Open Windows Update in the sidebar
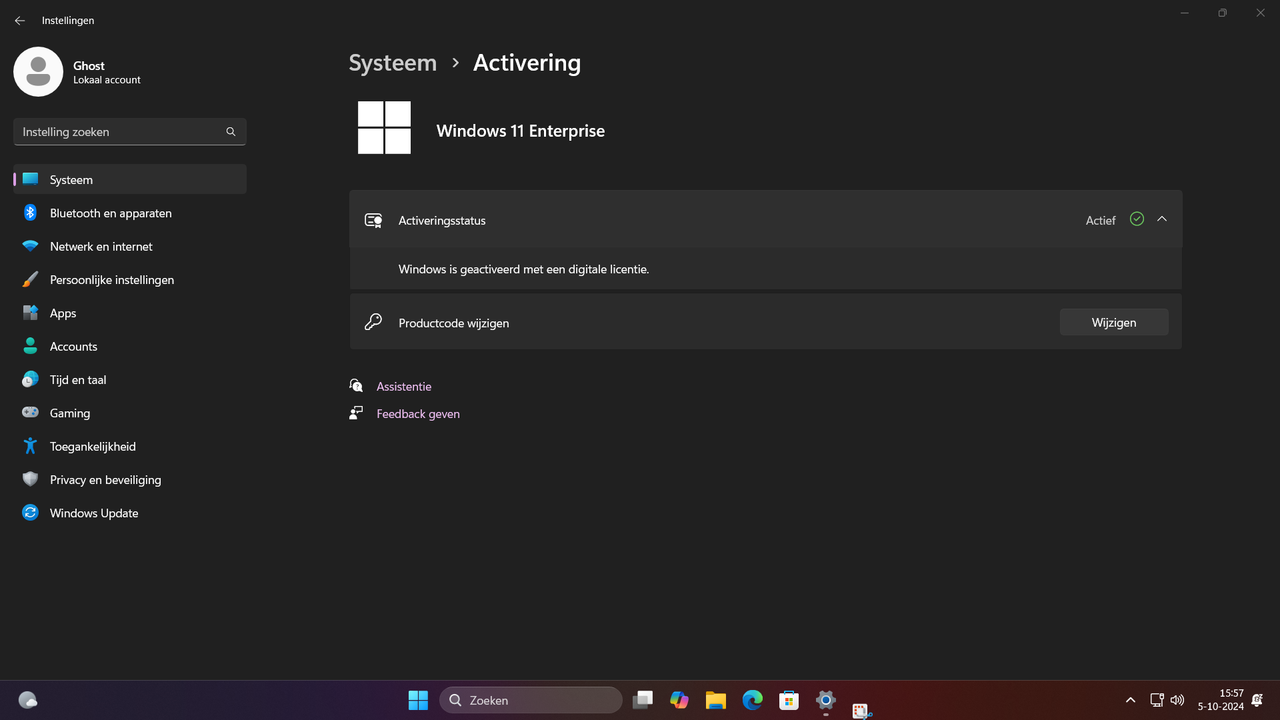The height and width of the screenshot is (720, 1280). (x=130, y=513)
